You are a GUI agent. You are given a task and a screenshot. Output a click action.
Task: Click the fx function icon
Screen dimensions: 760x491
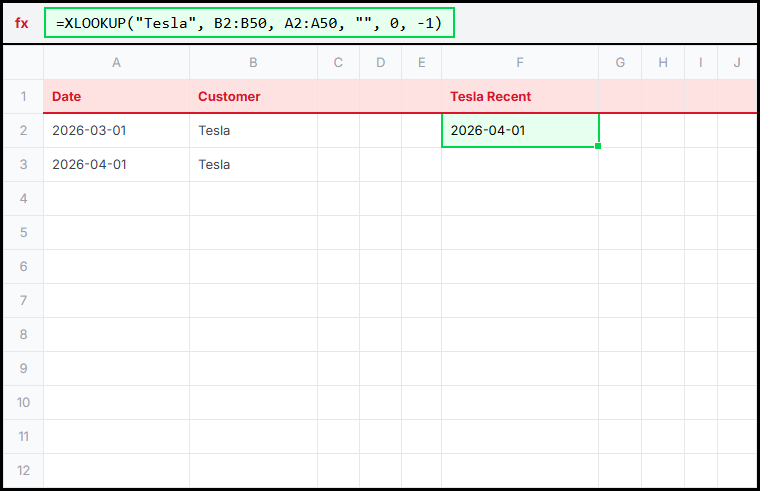coord(22,23)
